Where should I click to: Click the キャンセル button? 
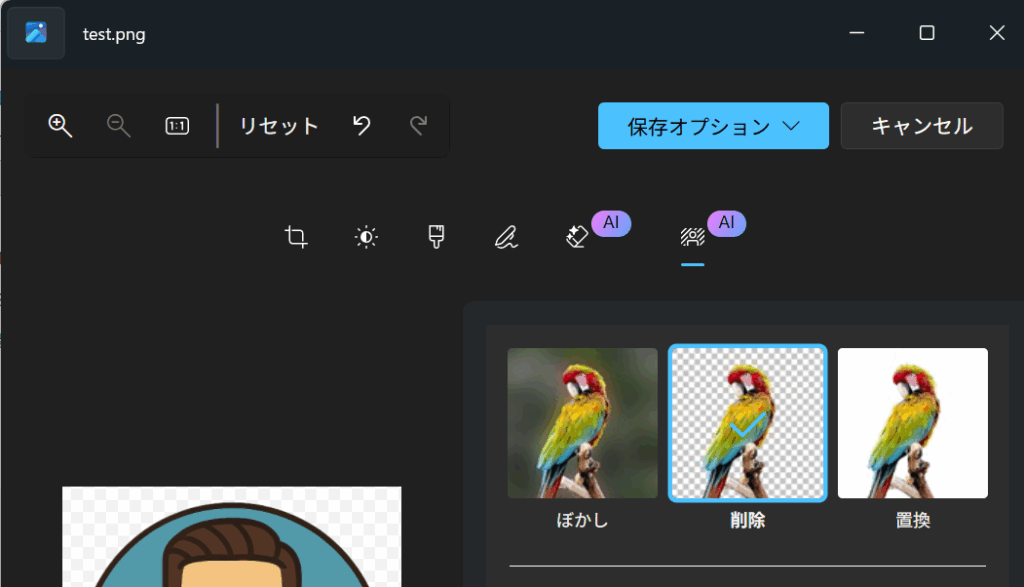point(921,126)
